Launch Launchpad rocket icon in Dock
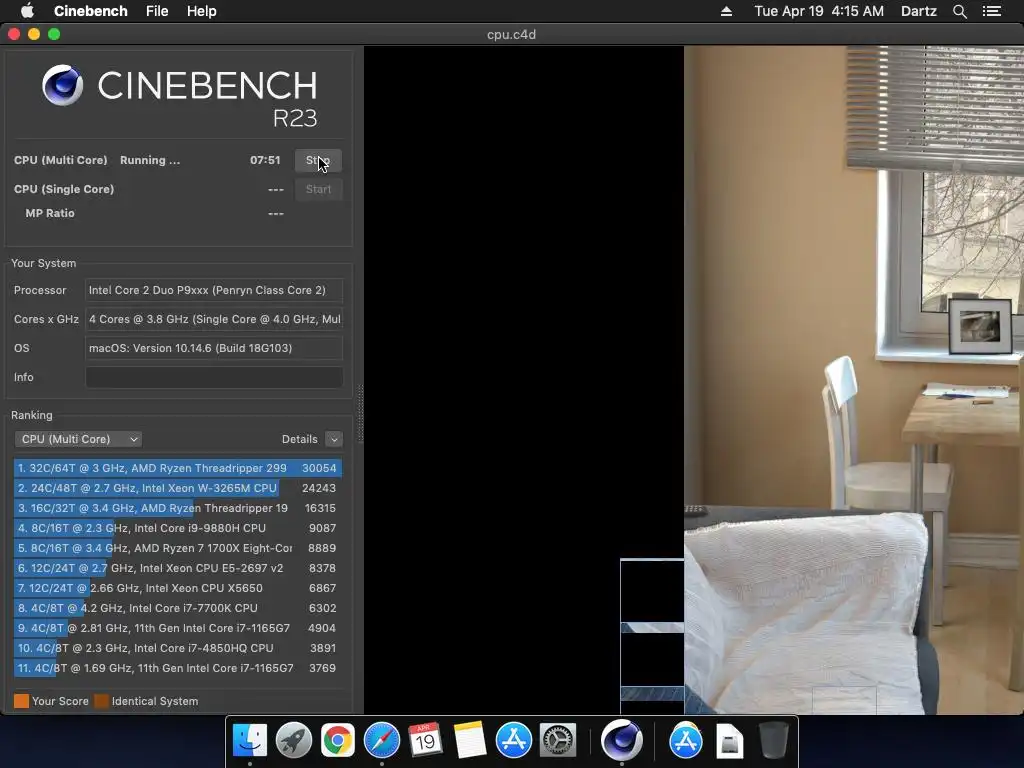This screenshot has height=768, width=1024. tap(293, 741)
